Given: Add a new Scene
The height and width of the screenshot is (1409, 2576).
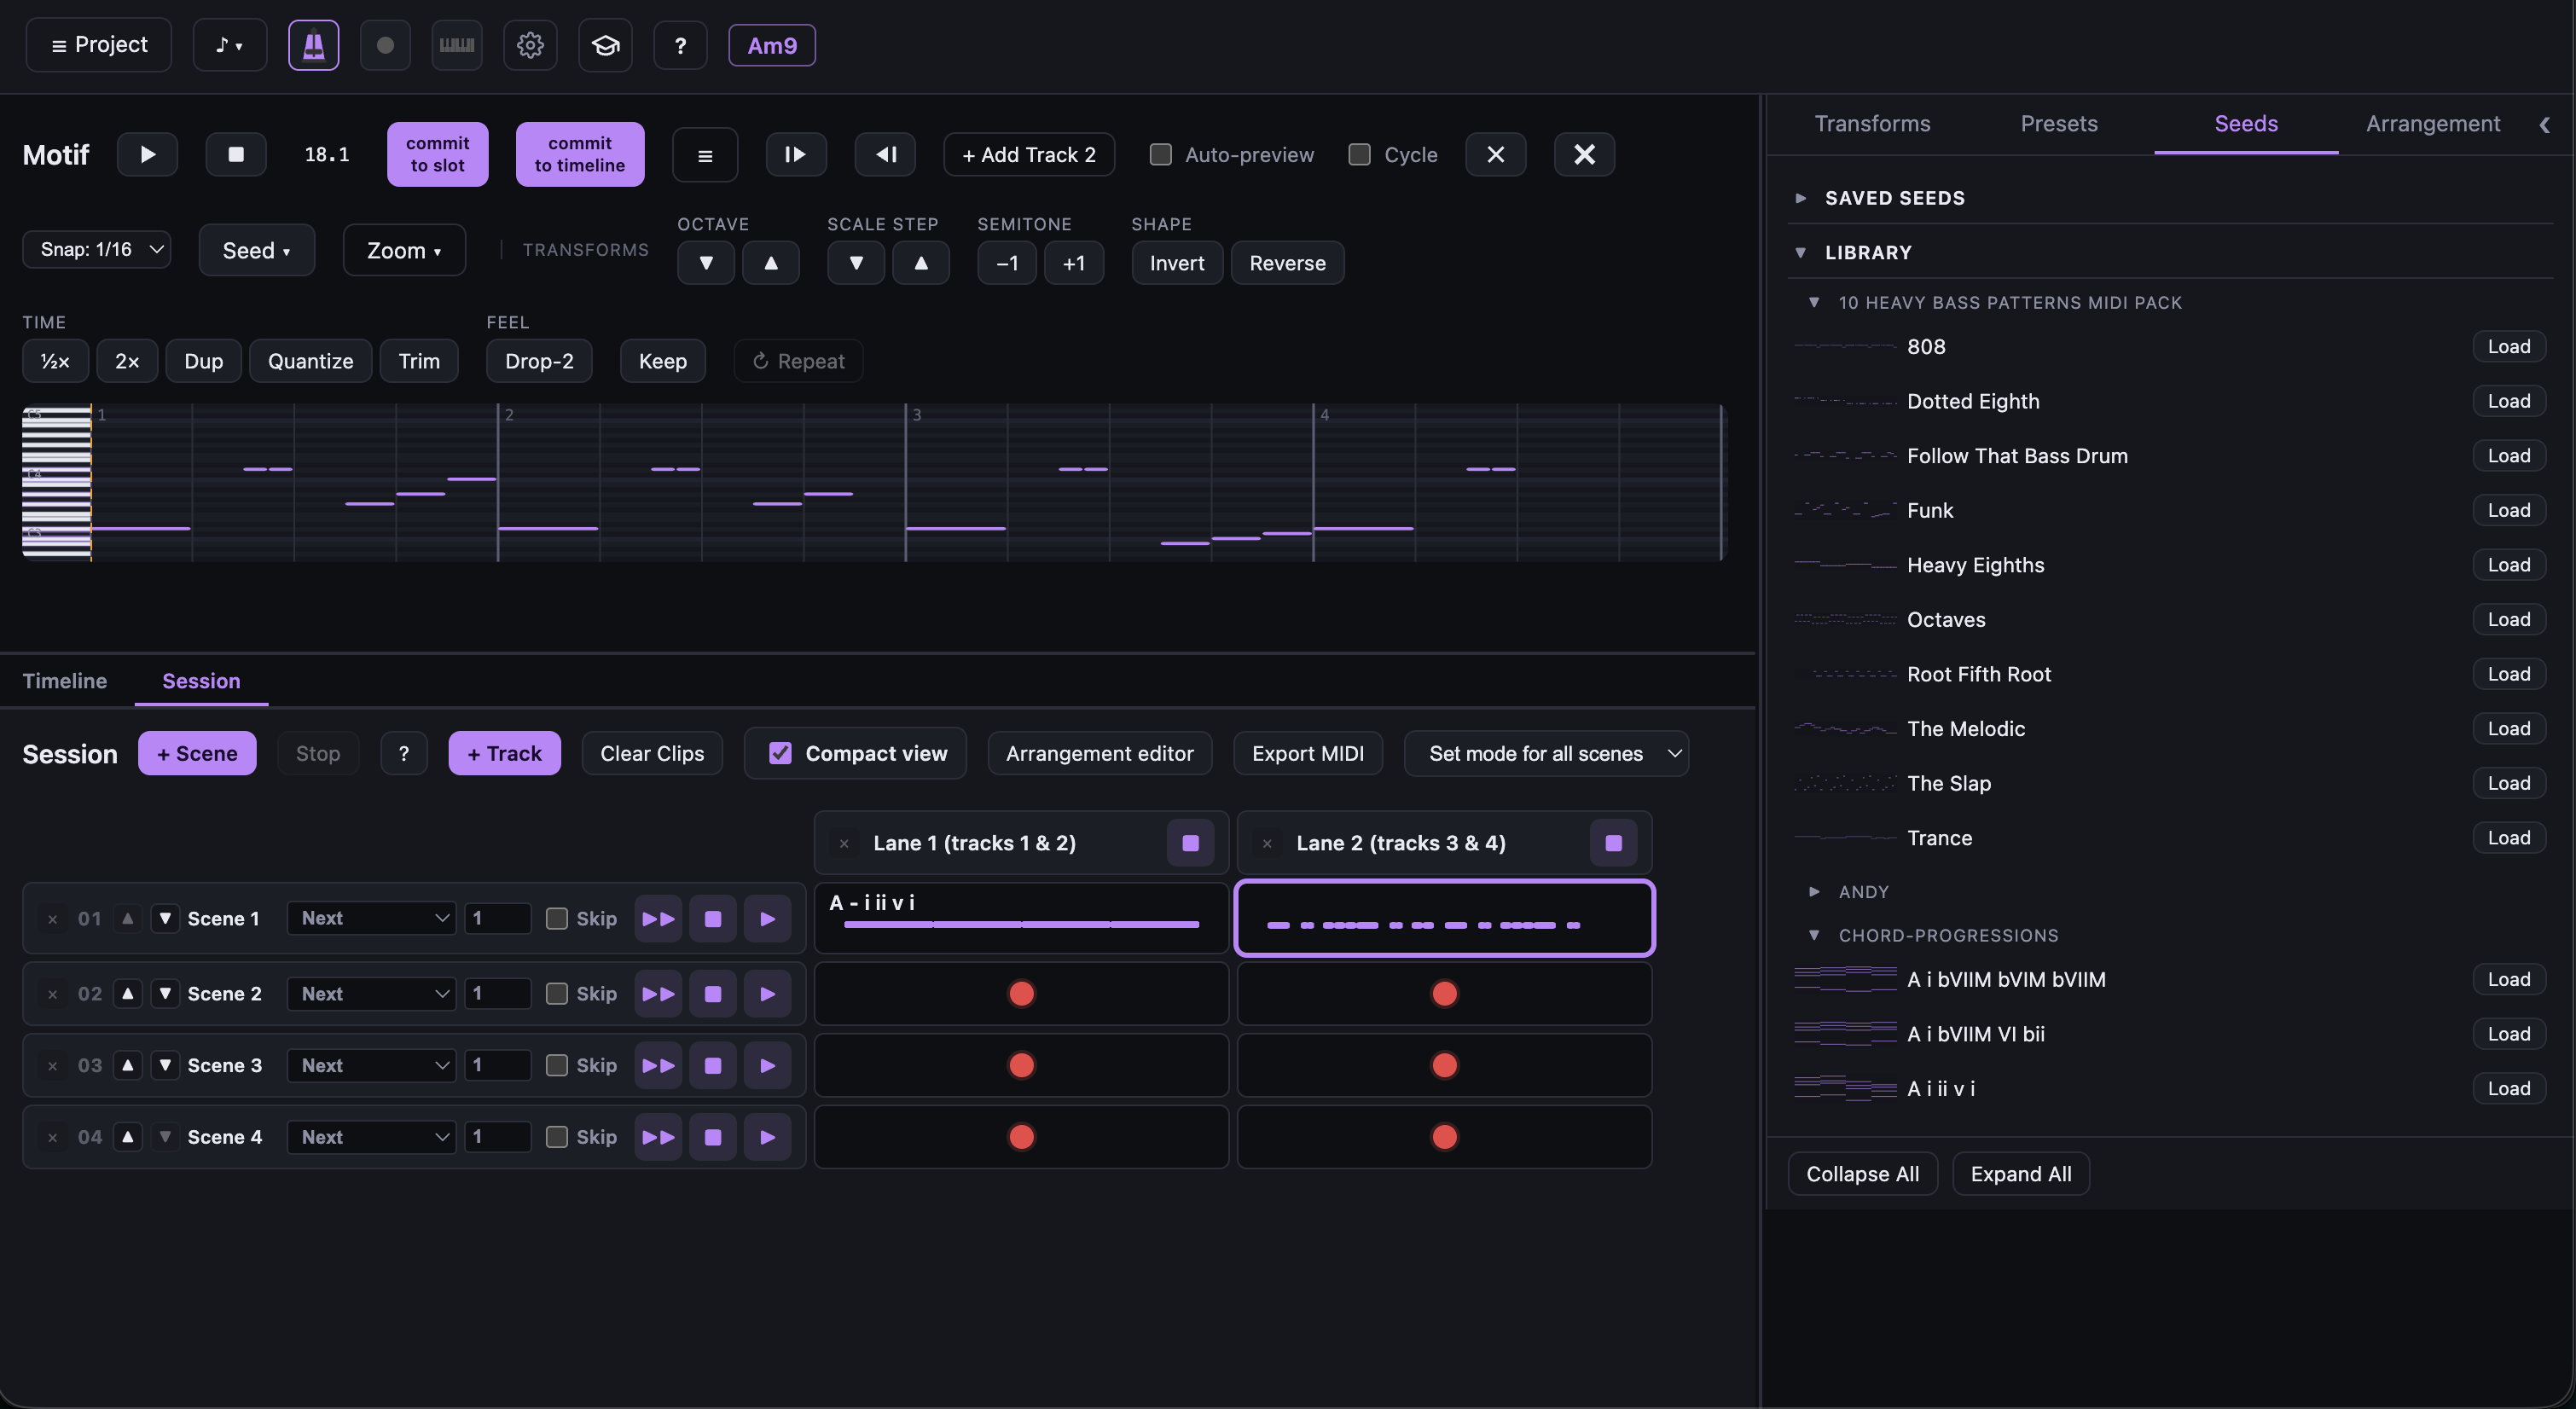Looking at the screenshot, I should 197,753.
